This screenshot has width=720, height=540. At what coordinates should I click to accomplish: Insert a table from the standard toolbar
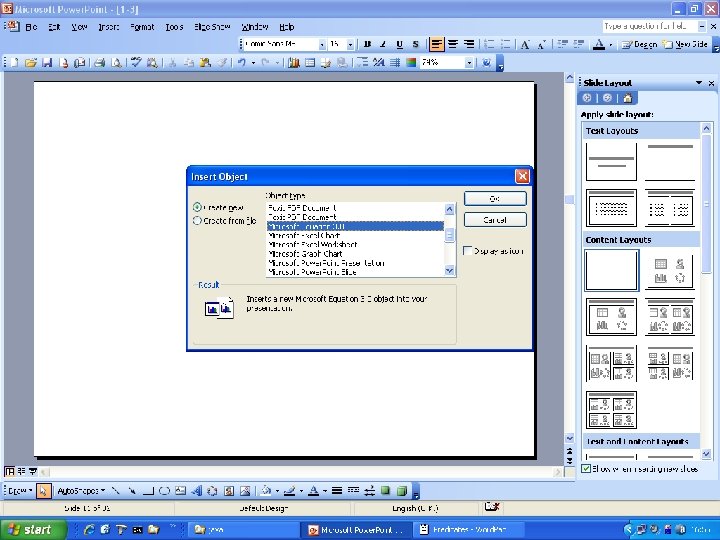coord(310,62)
